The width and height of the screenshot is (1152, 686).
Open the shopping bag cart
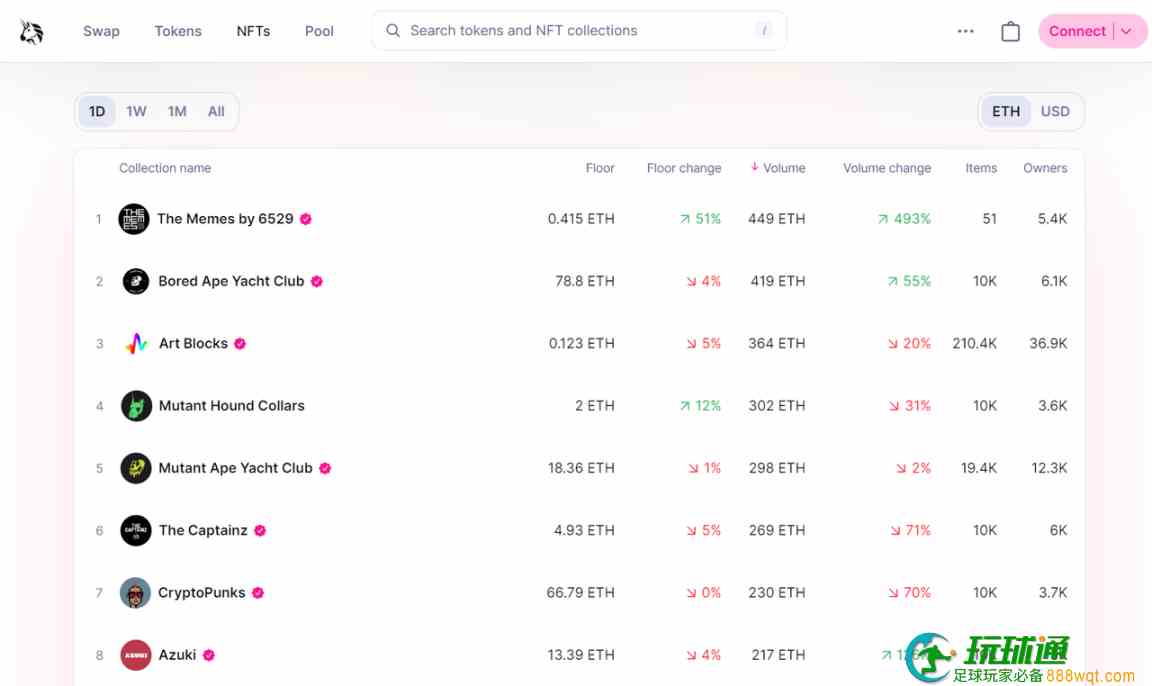point(1010,32)
